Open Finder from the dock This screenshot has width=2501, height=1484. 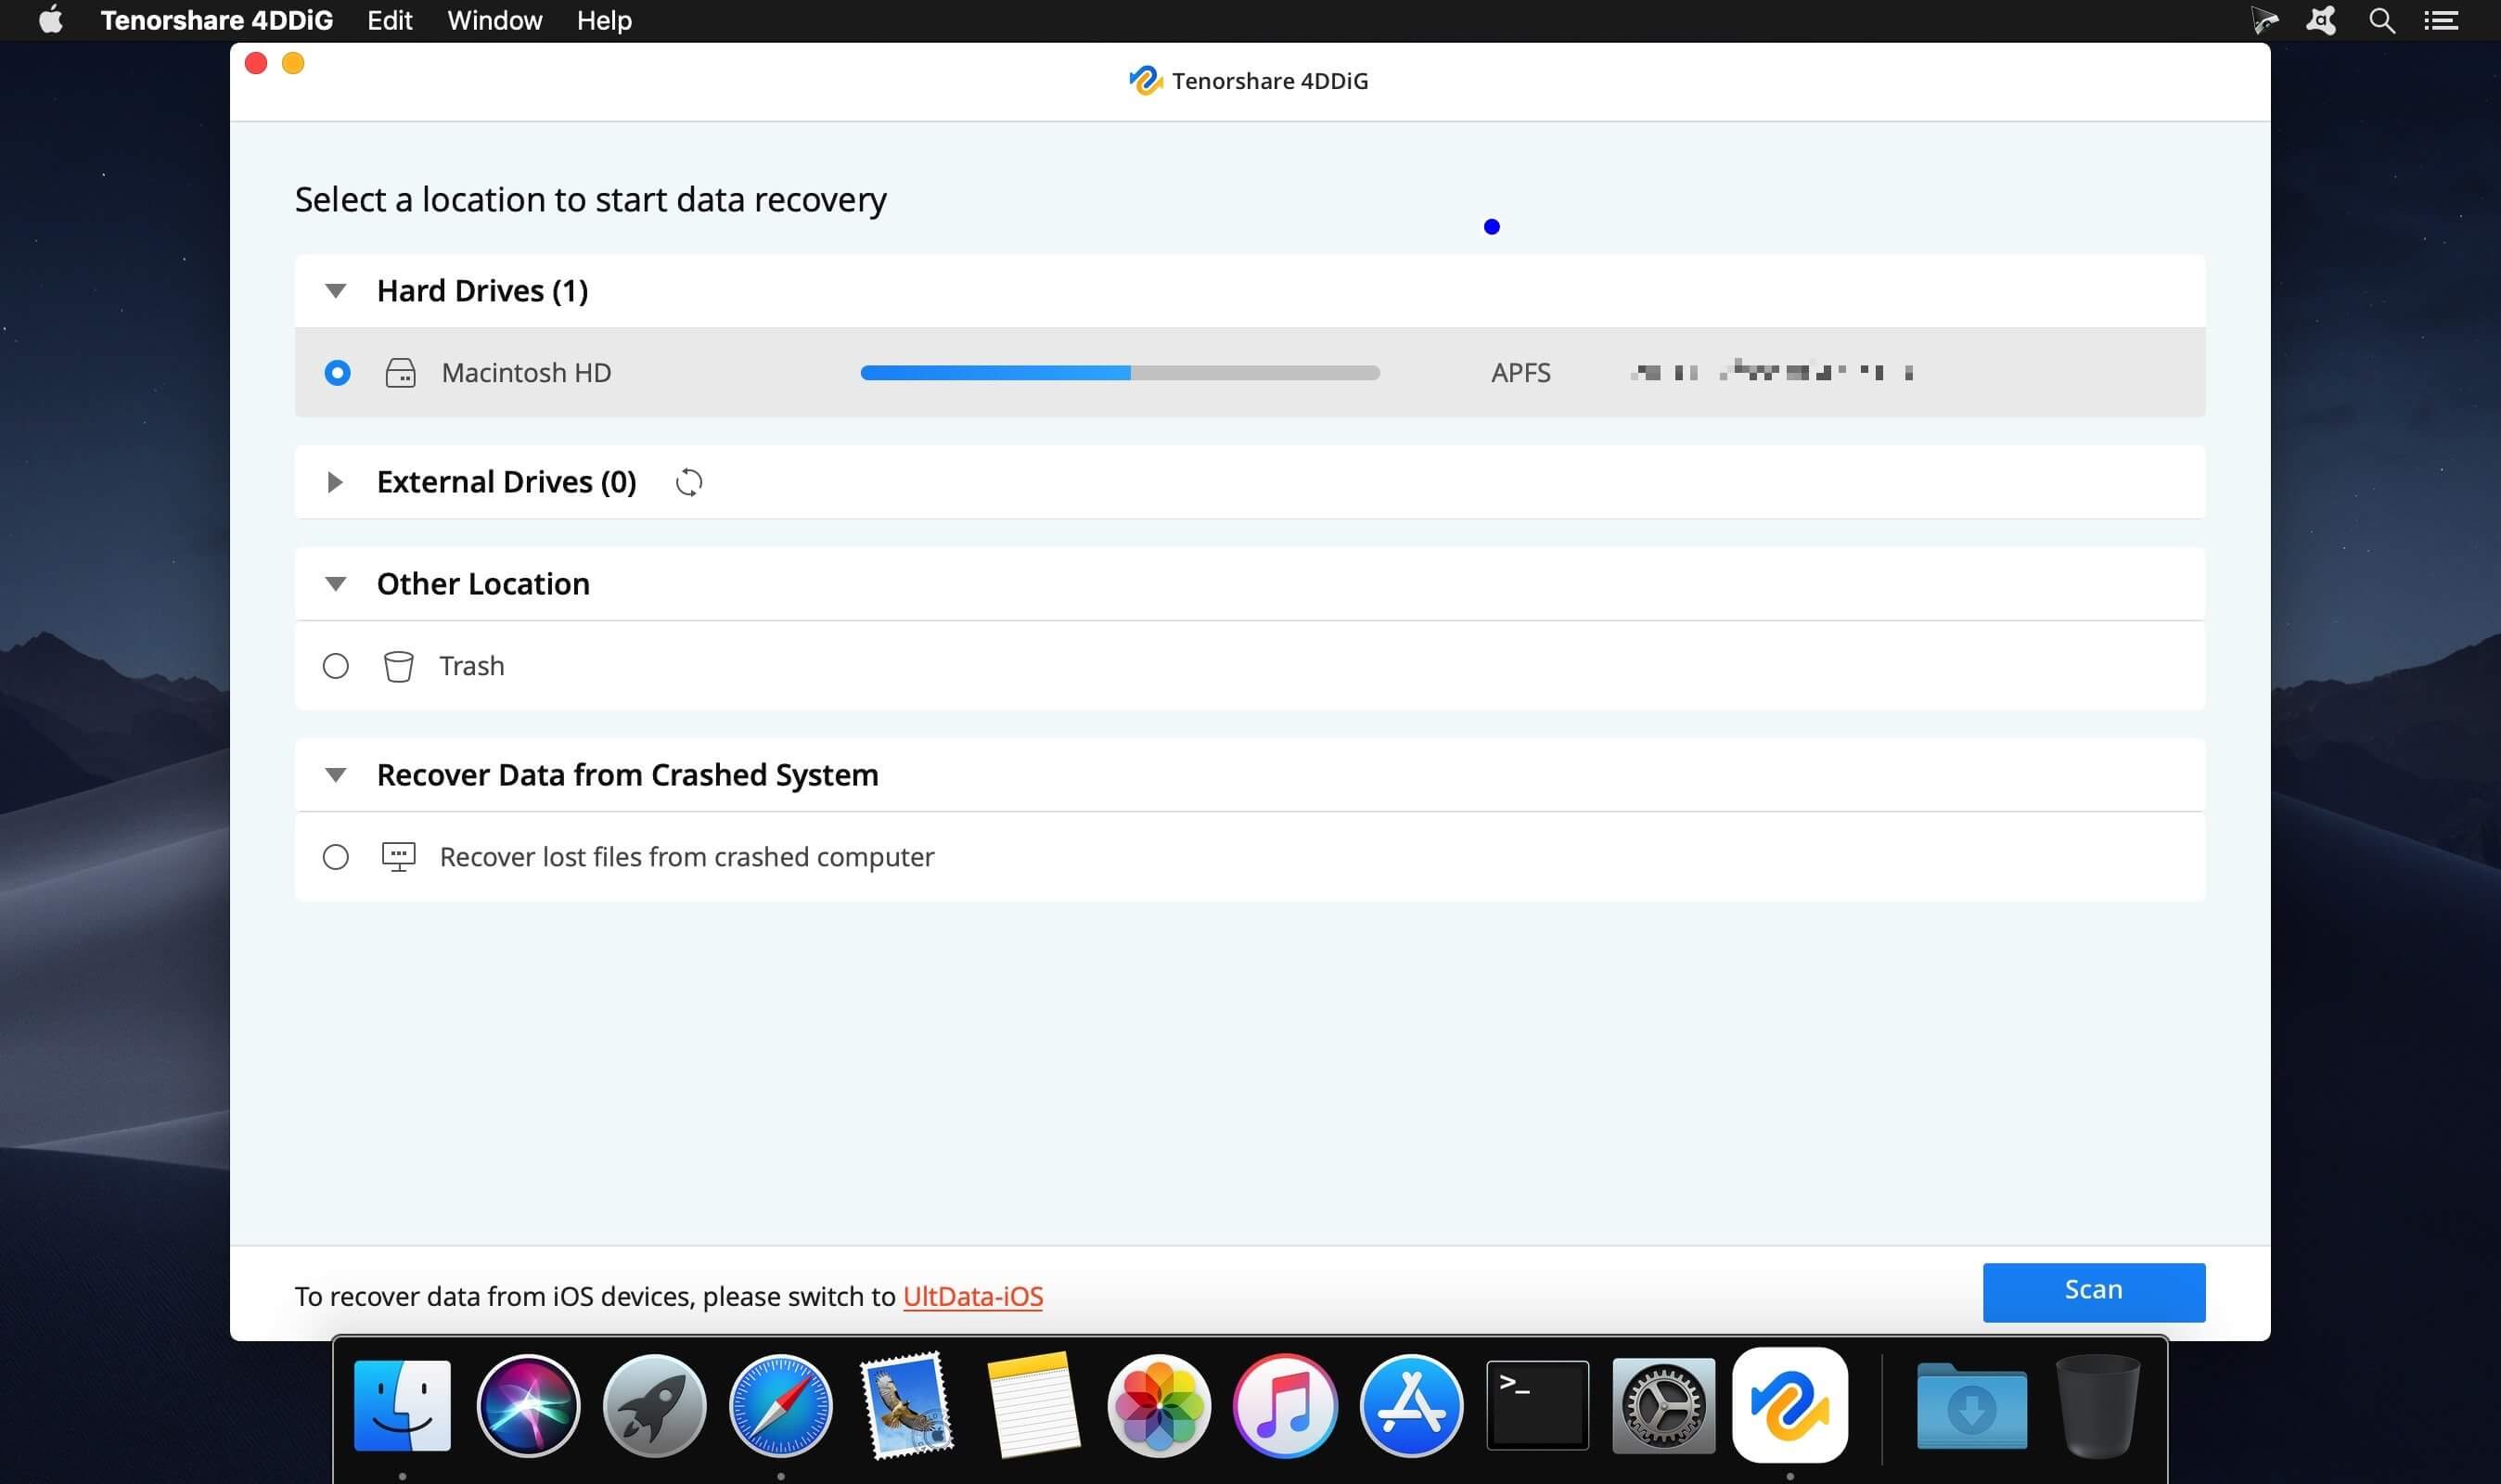(403, 1404)
